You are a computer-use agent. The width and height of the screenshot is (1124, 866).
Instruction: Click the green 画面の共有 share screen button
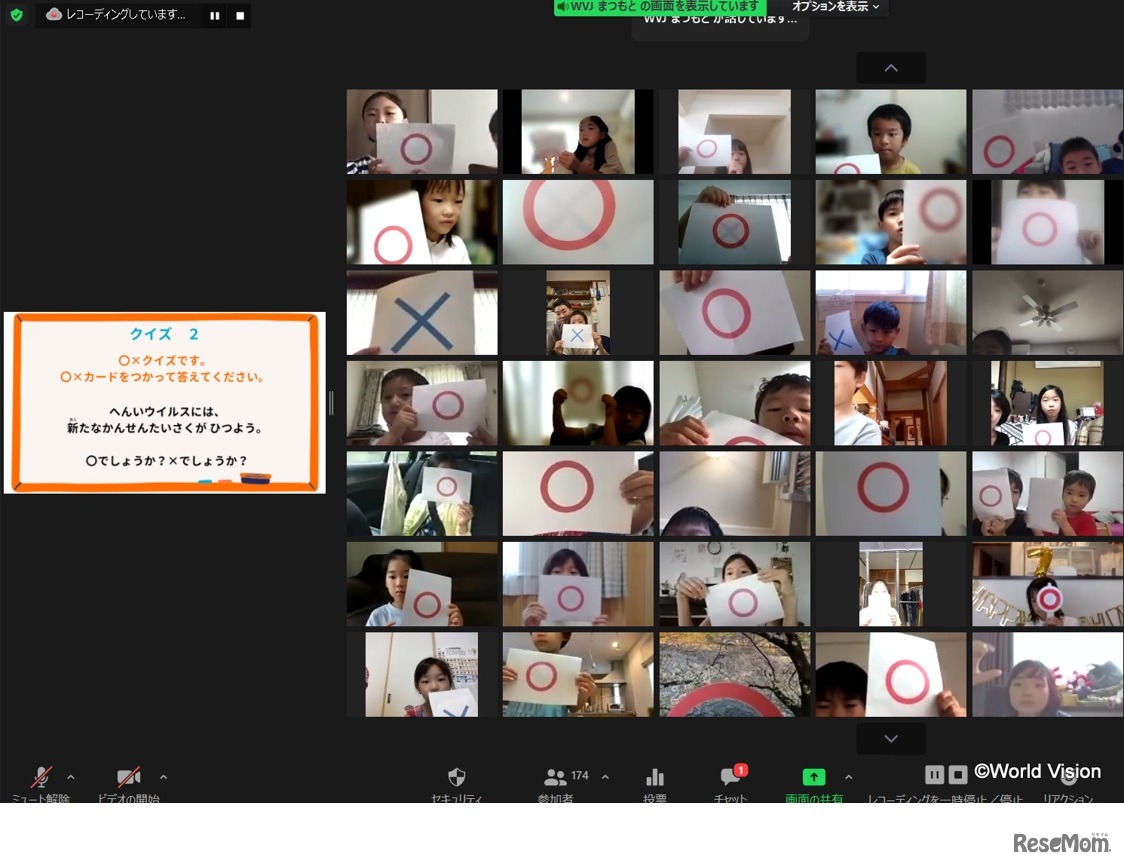(814, 784)
